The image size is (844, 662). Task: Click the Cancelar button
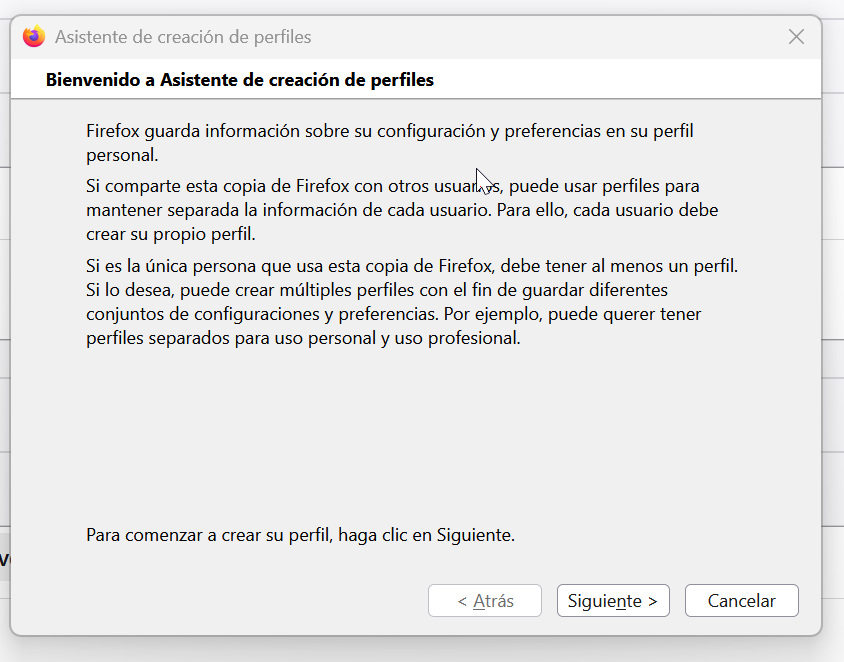click(x=742, y=601)
